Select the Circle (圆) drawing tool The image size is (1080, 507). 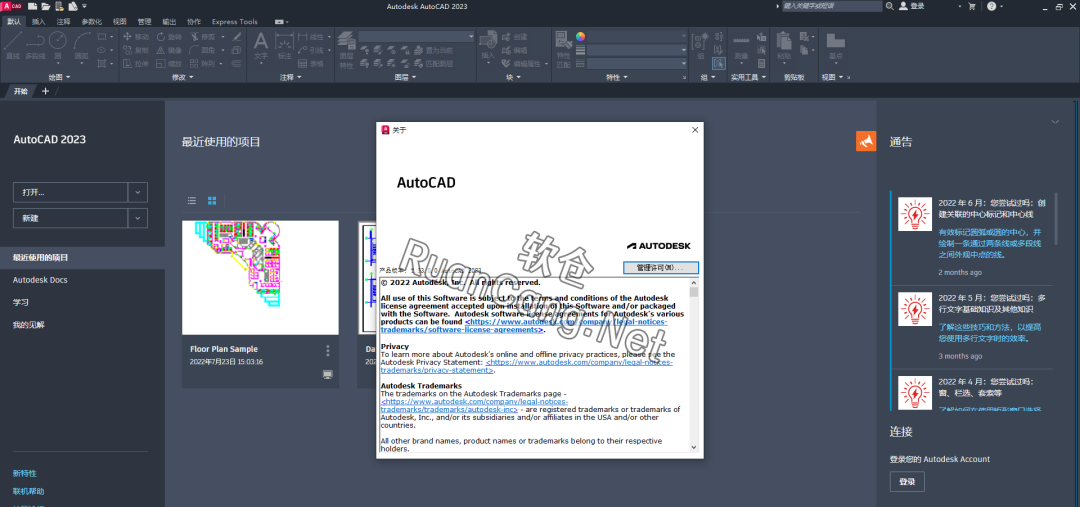tap(58, 43)
